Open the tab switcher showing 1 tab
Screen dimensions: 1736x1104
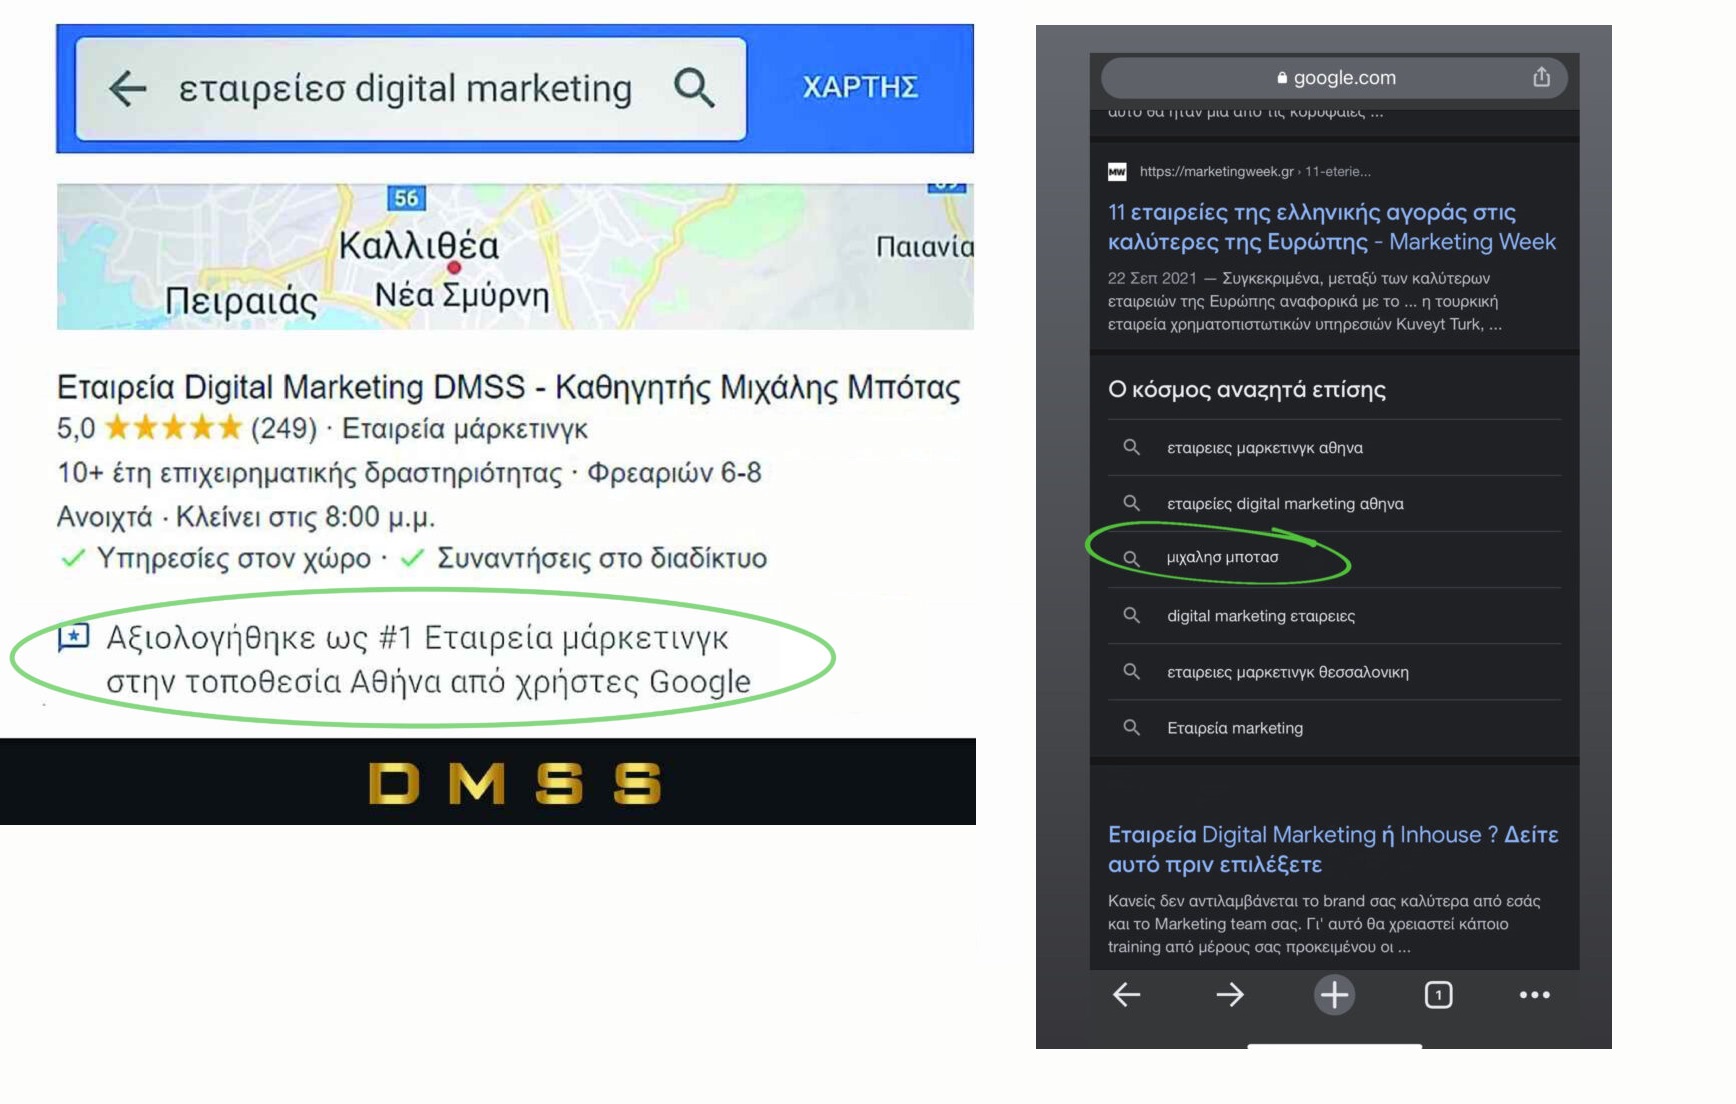1438,995
